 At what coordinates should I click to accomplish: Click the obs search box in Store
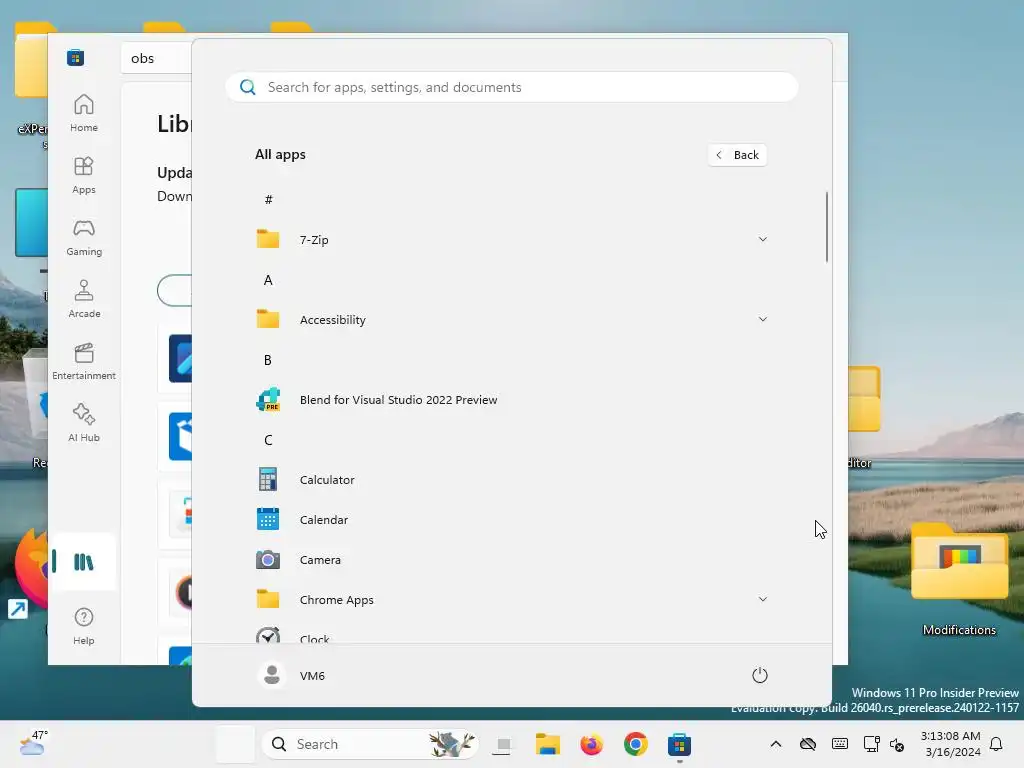157,58
